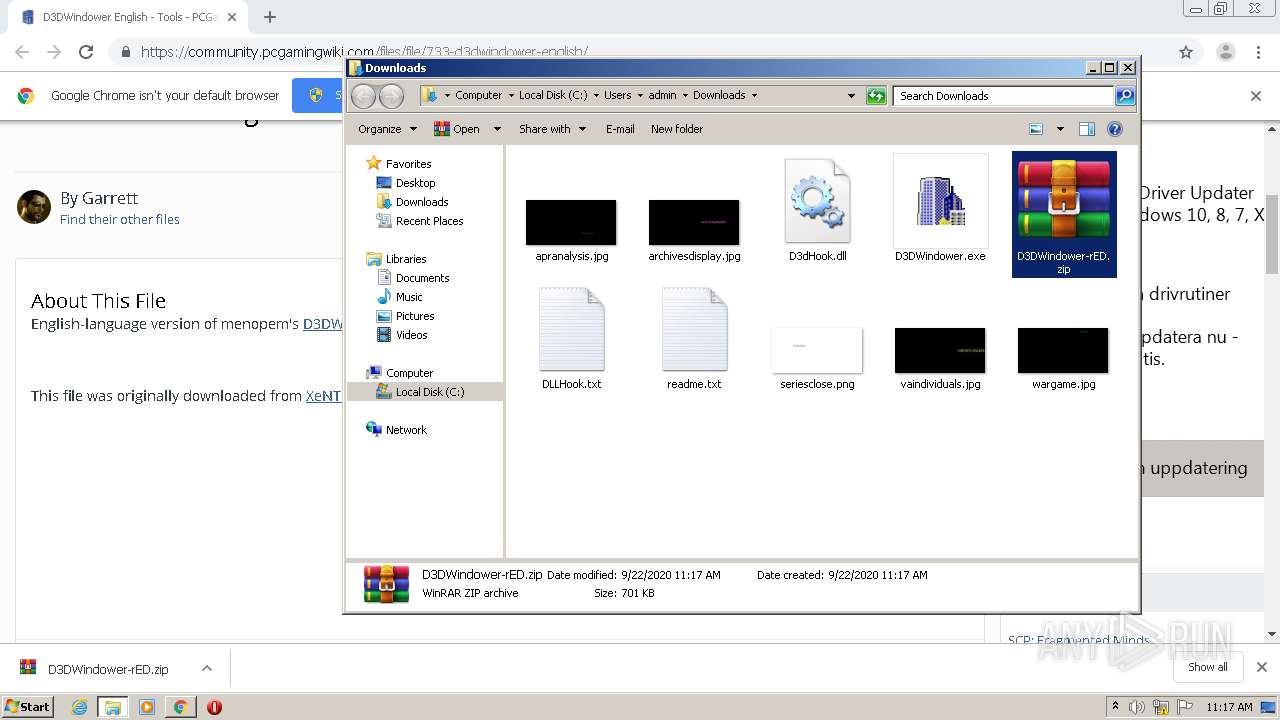Viewport: 1280px width, 720px height.
Task: Toggle the preview pane icon
Action: pos(1087,129)
